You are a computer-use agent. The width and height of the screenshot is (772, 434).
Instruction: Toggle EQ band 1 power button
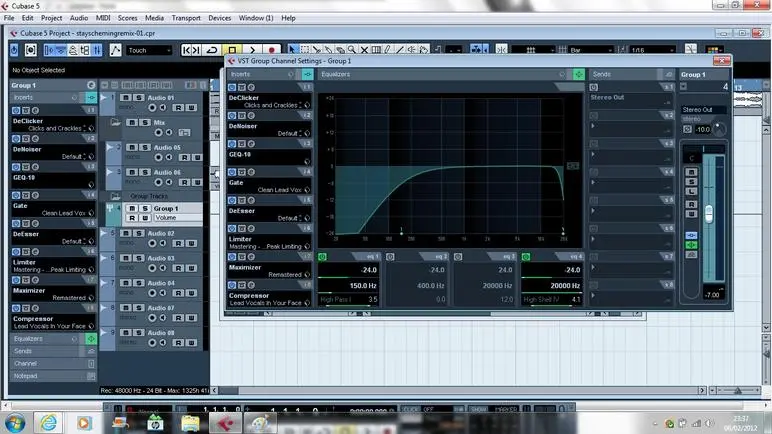(322, 257)
